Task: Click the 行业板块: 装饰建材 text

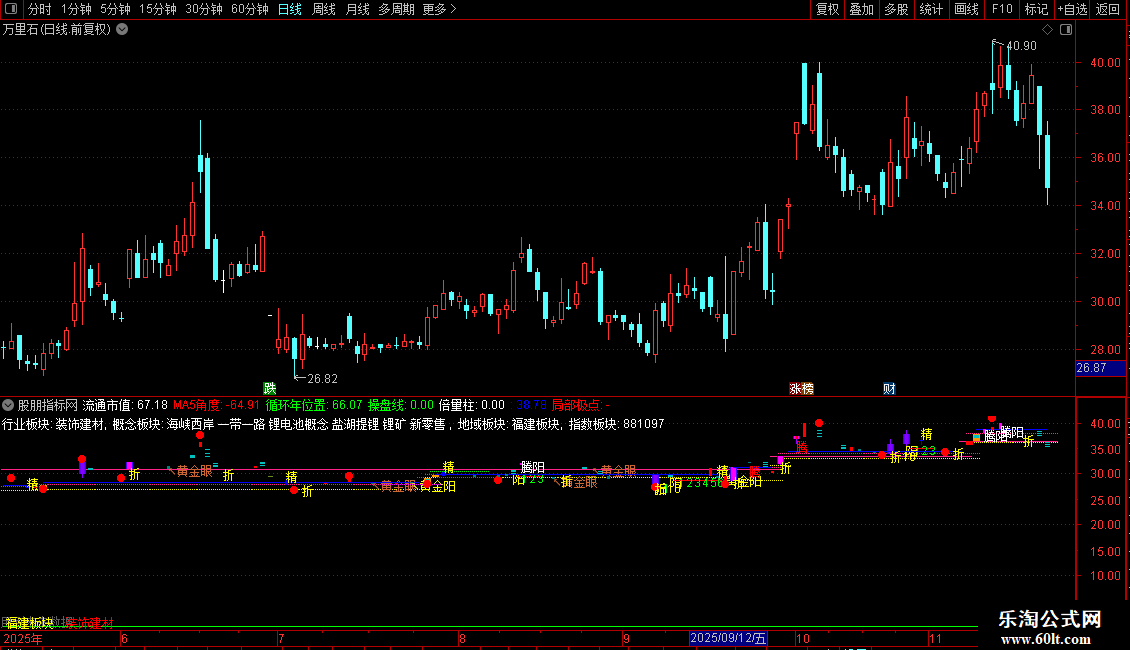Action: [53, 424]
